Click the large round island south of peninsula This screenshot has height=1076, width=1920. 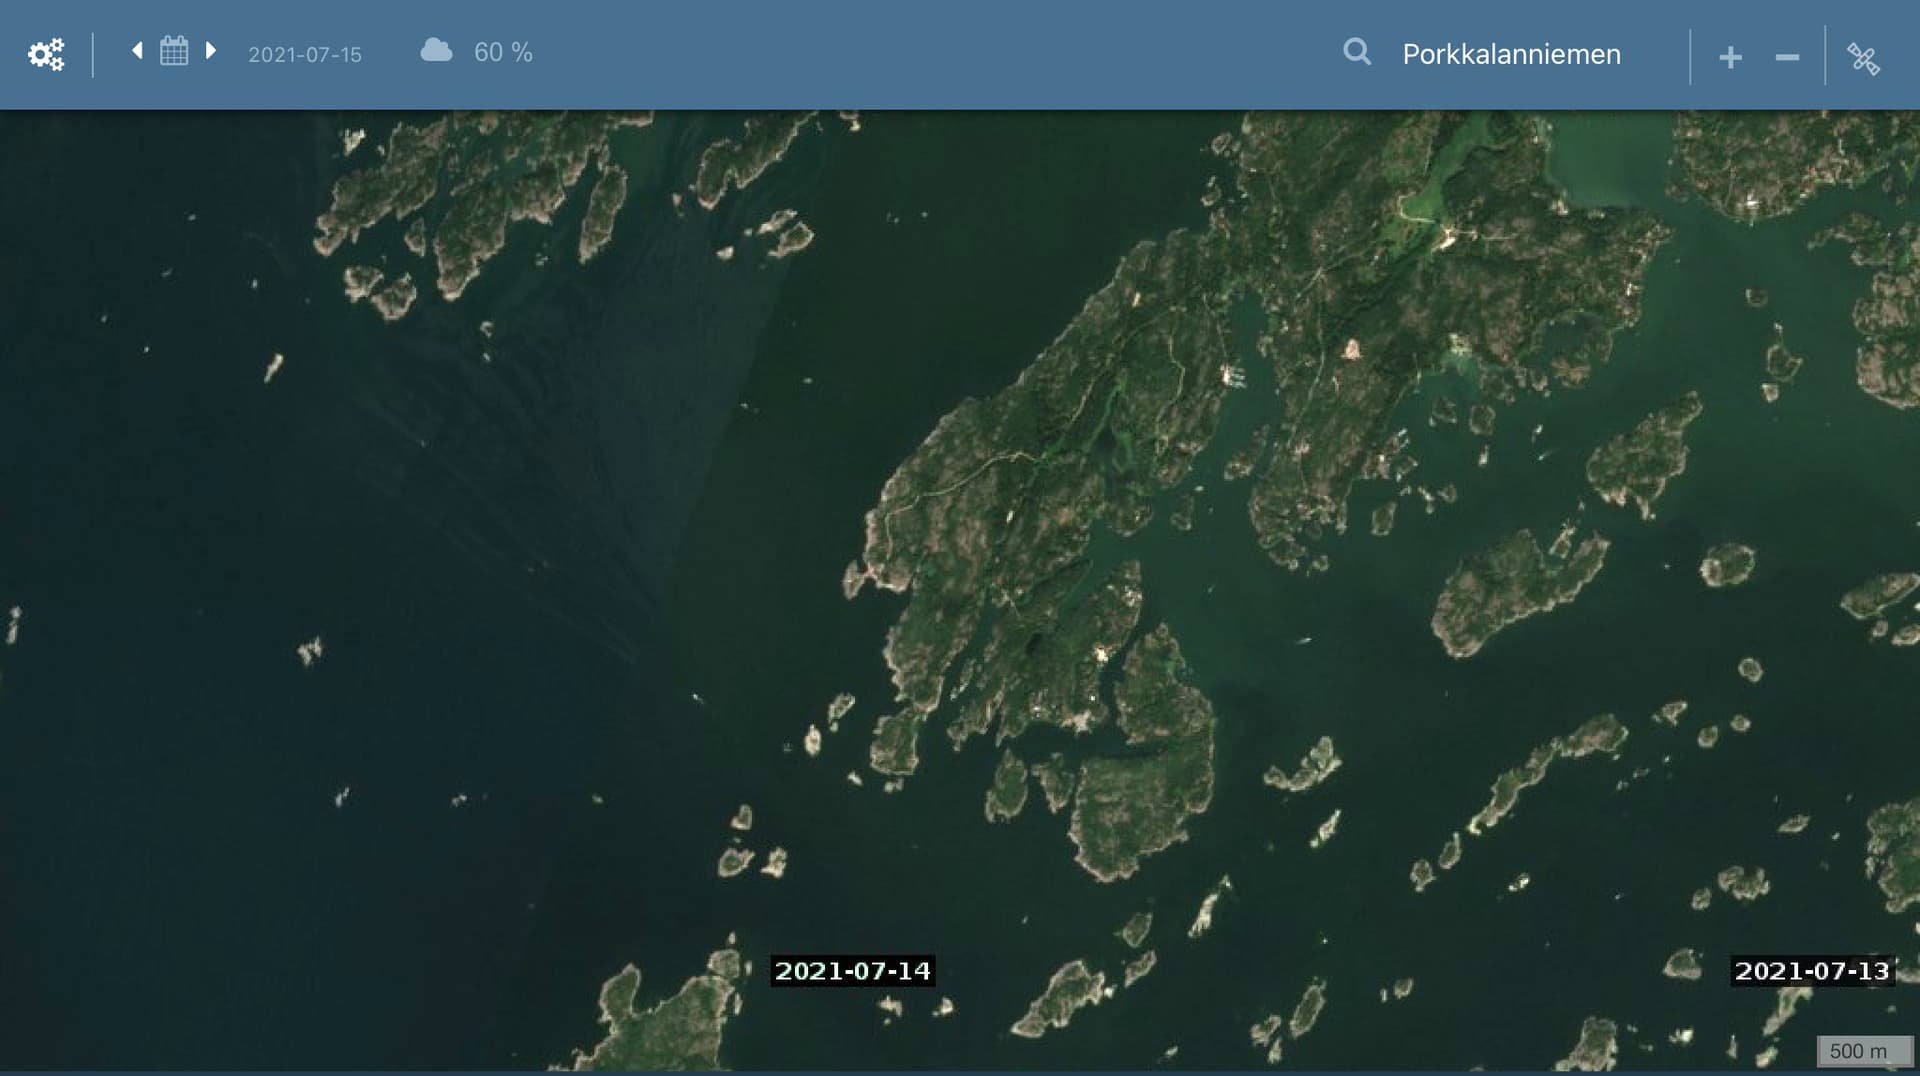click(x=1140, y=810)
